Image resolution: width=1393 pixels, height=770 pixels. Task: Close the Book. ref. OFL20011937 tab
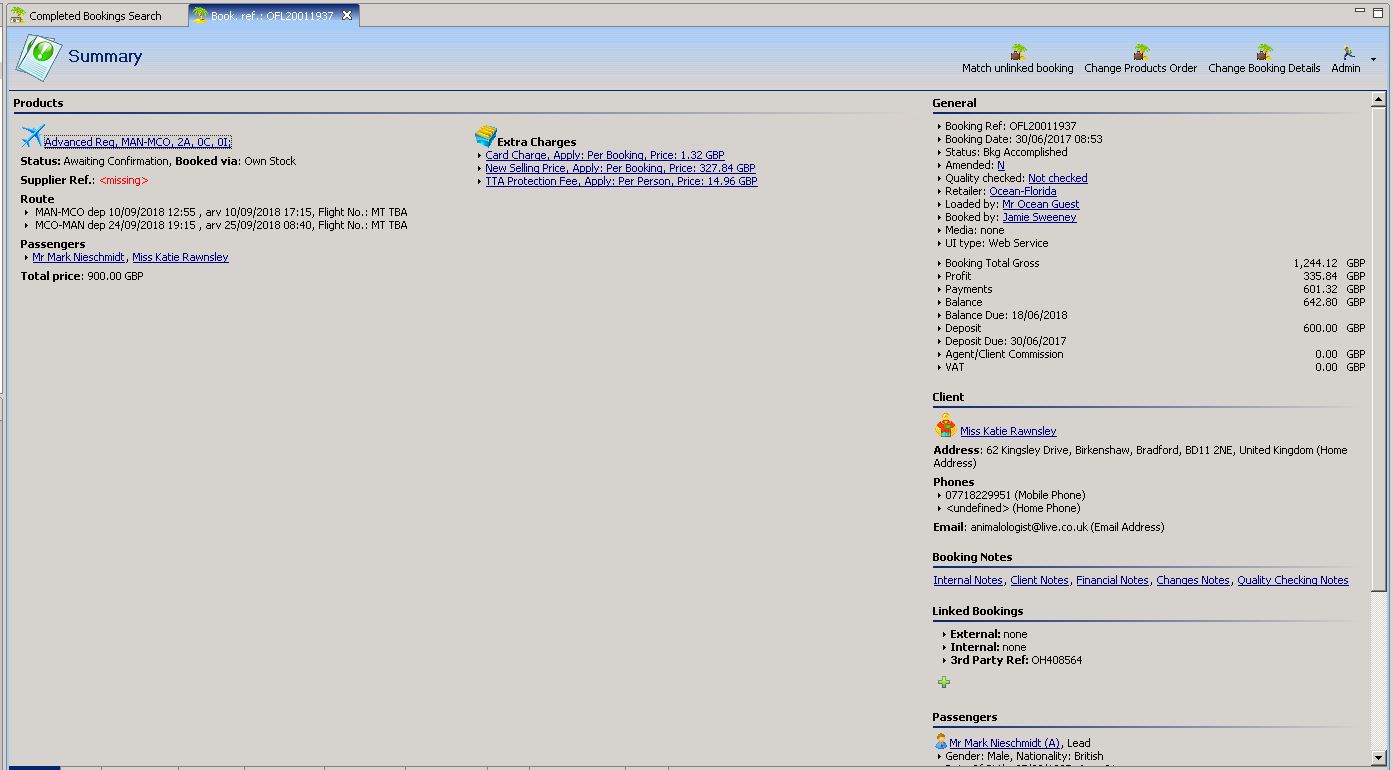click(346, 16)
